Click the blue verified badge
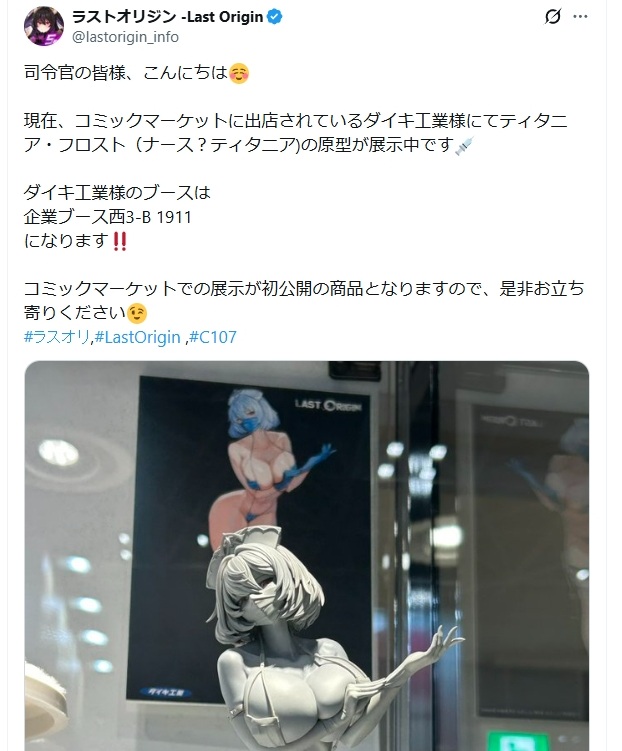This screenshot has width=622, height=751. coord(274,17)
